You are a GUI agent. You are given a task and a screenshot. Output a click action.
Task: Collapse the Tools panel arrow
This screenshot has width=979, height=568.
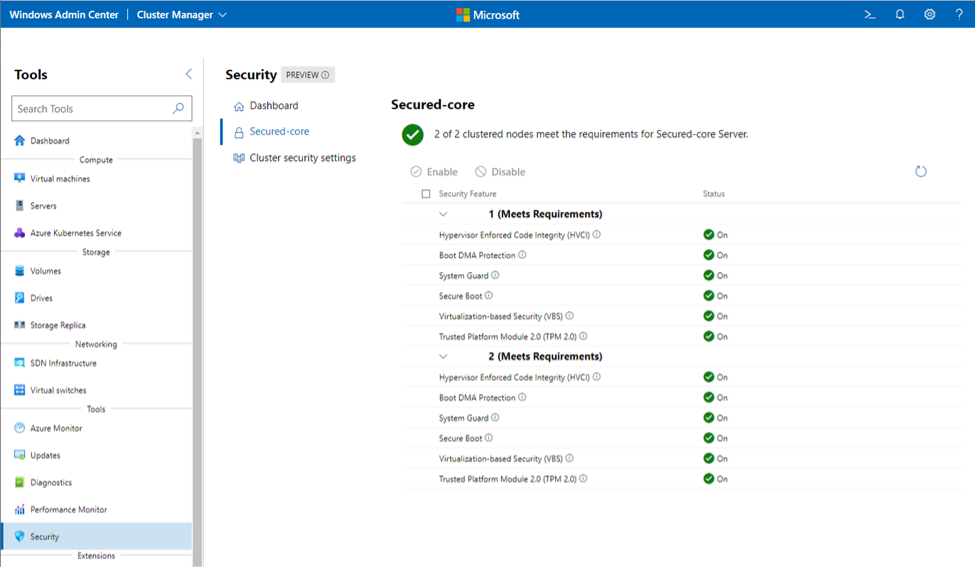(189, 74)
